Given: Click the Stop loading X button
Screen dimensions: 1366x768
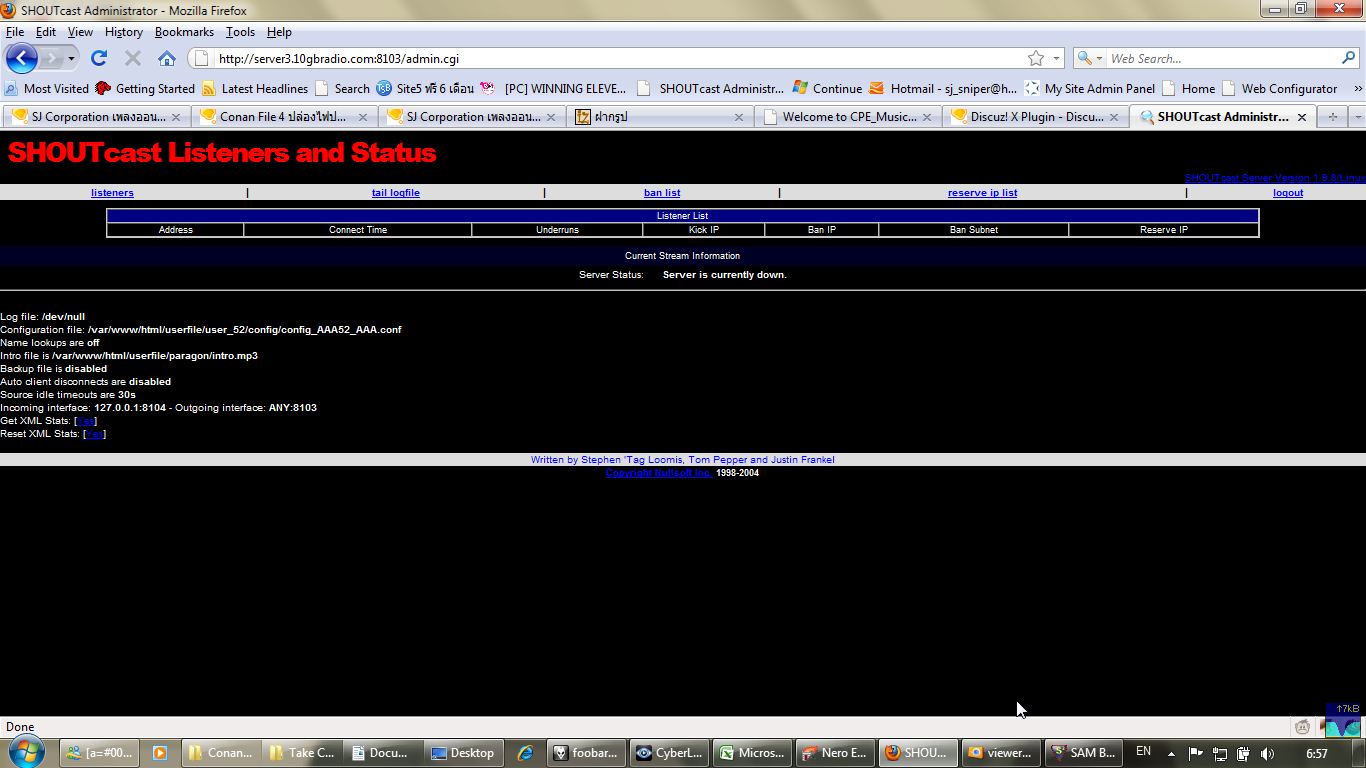Looking at the screenshot, I should (x=132, y=58).
